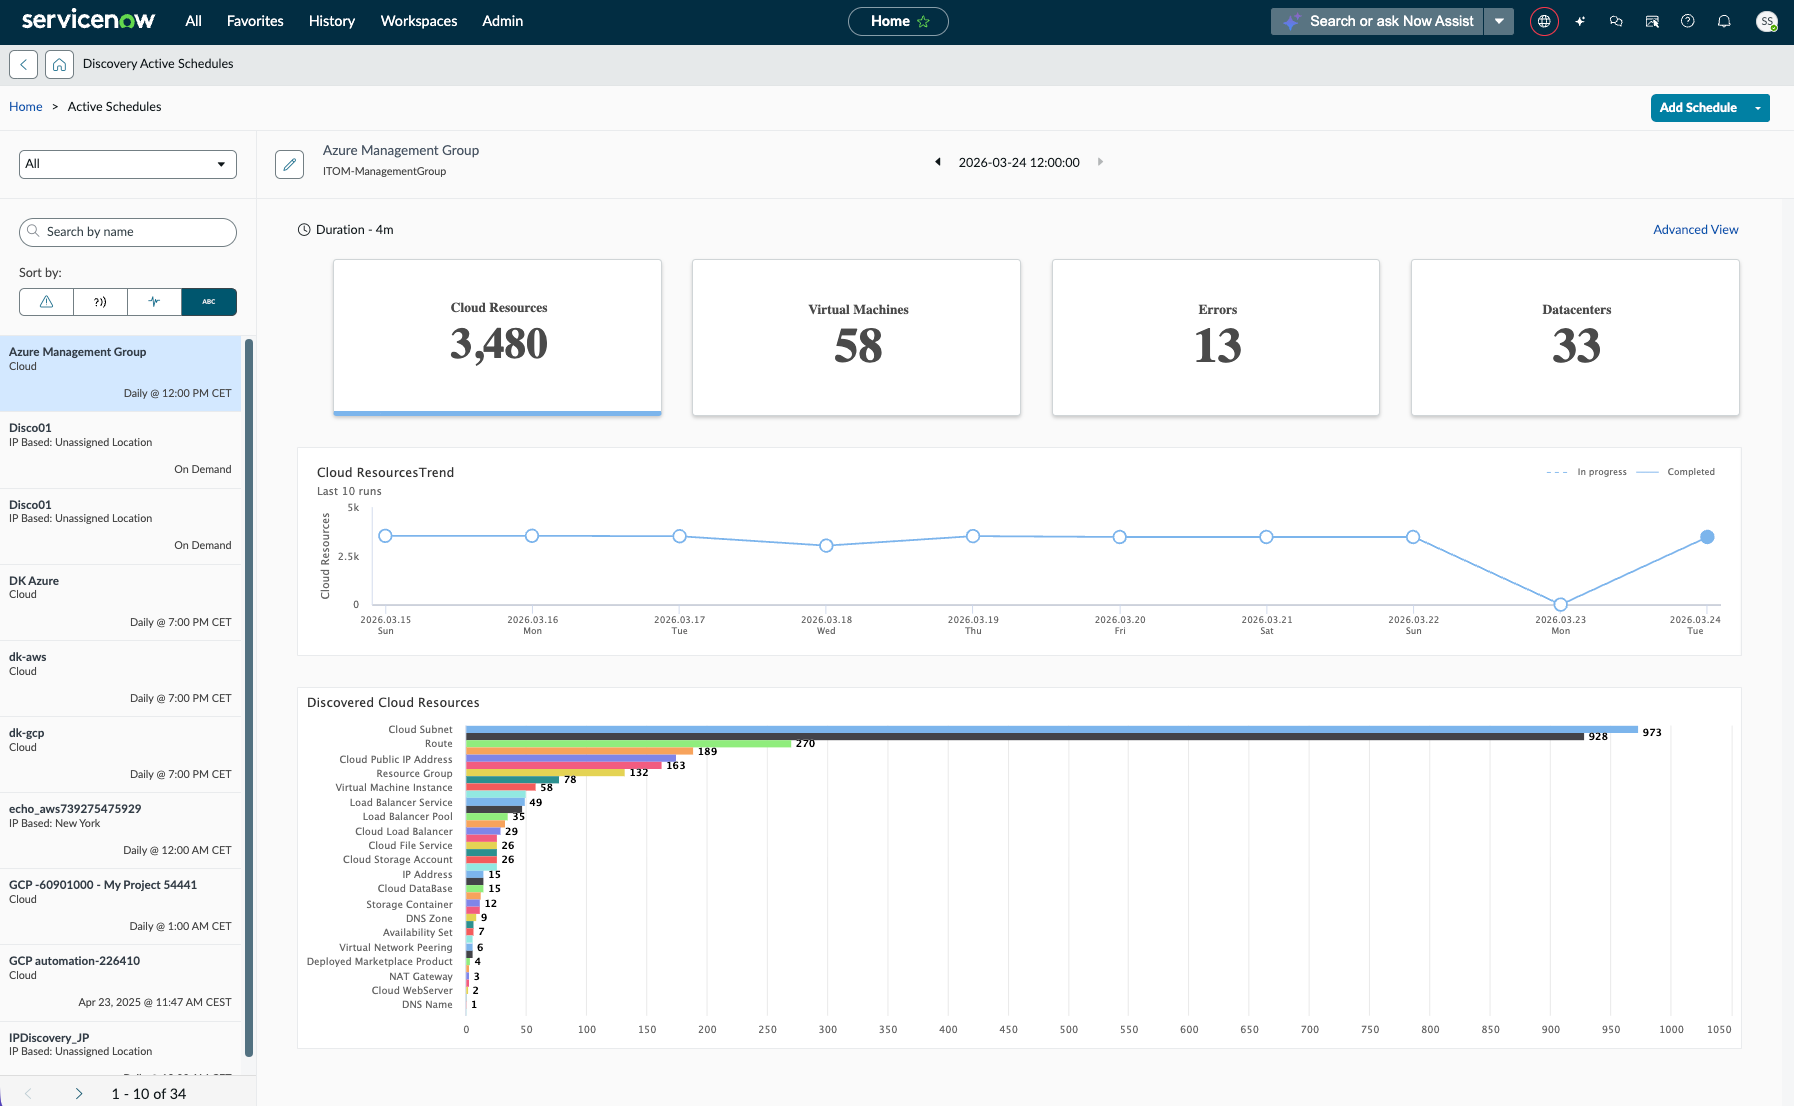1794x1106 pixels.
Task: Click the 2026.03.24 trend data point
Action: 1707,537
